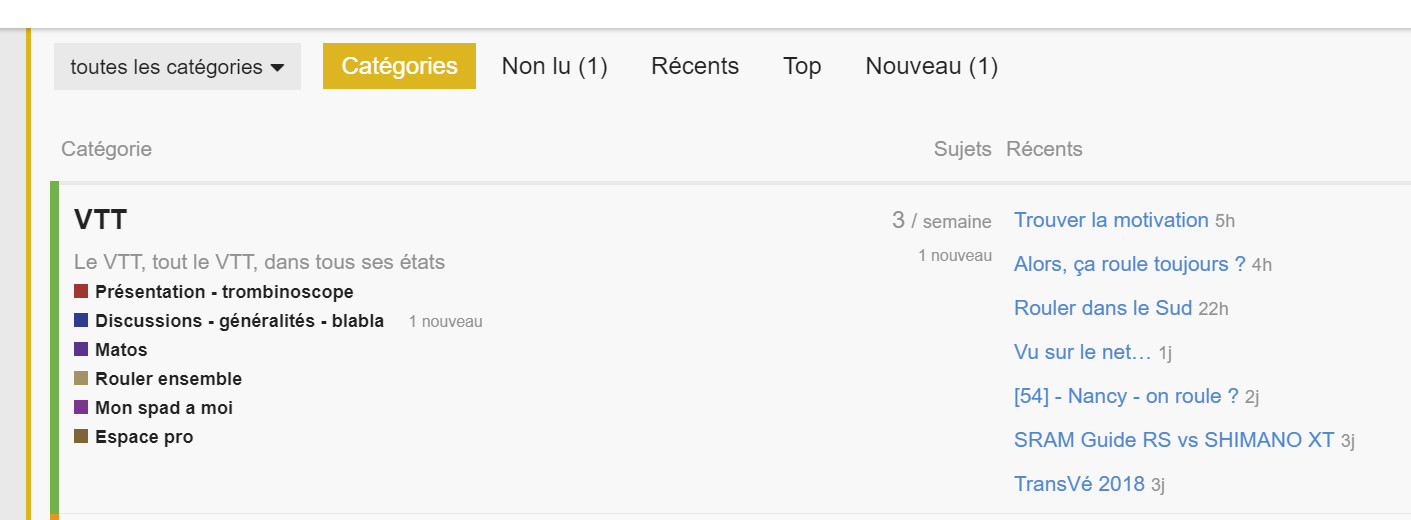Click the purple Matos color square
Image resolution: width=1411 pixels, height=520 pixels.
click(81, 350)
